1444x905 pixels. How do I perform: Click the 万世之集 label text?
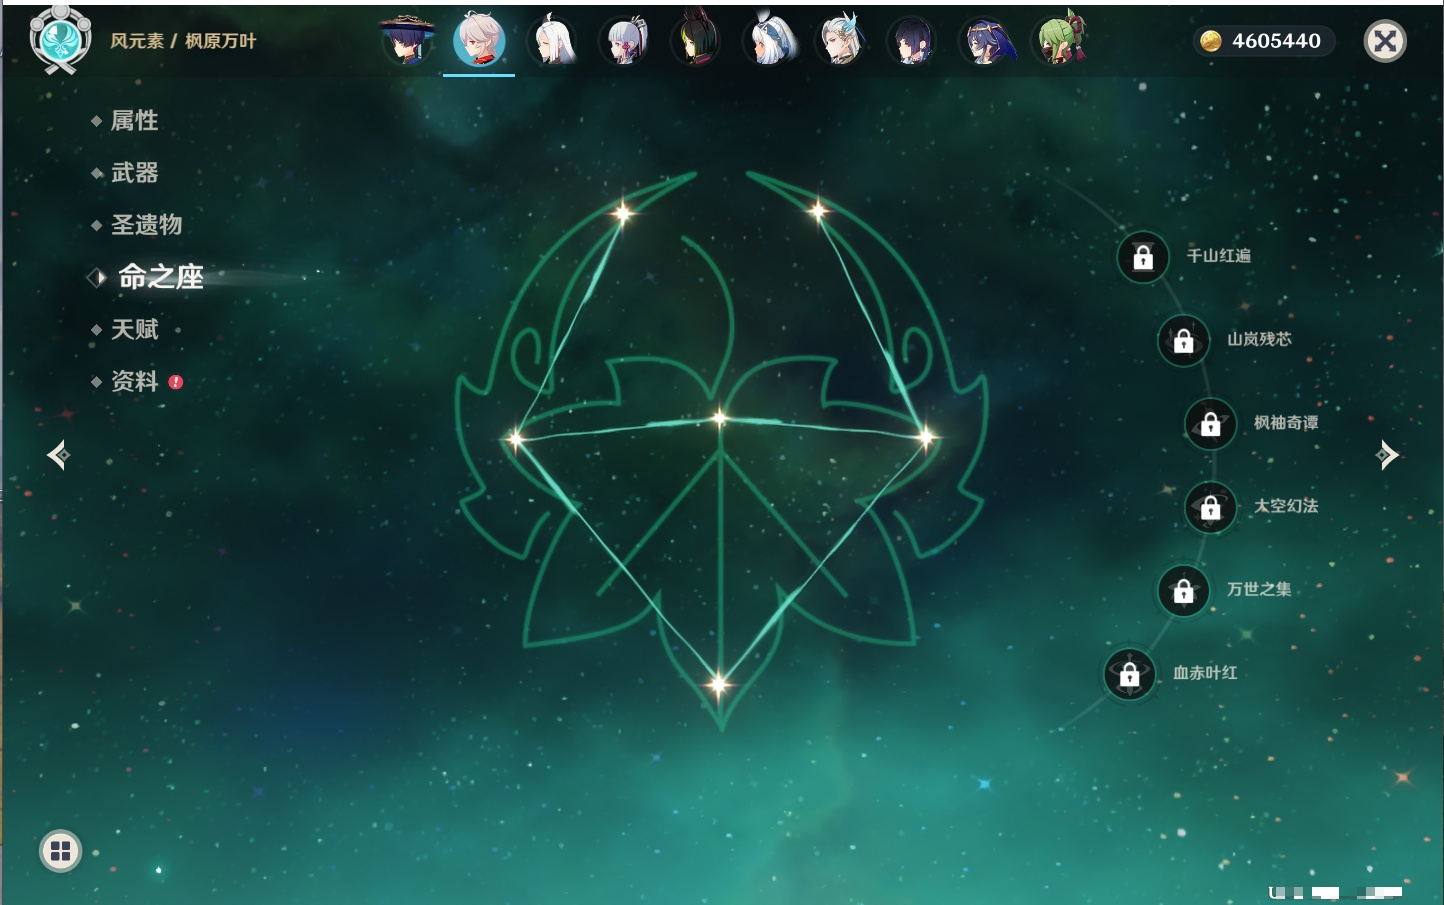(x=1260, y=589)
